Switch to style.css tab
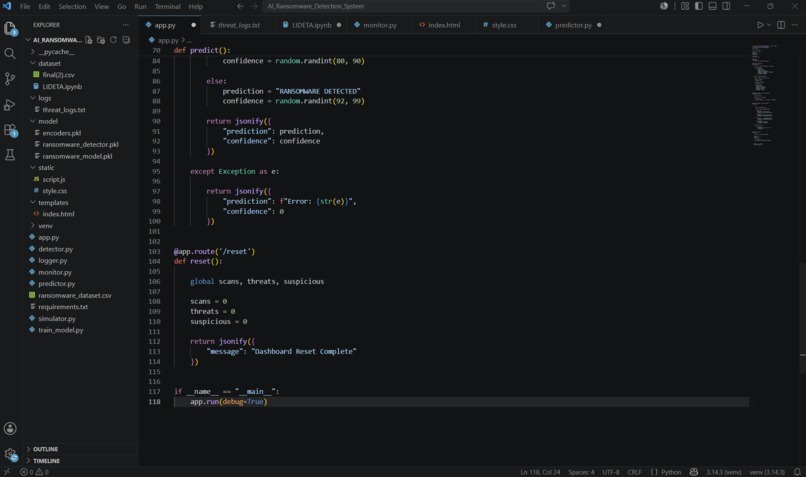806x477 pixels. 504,25
